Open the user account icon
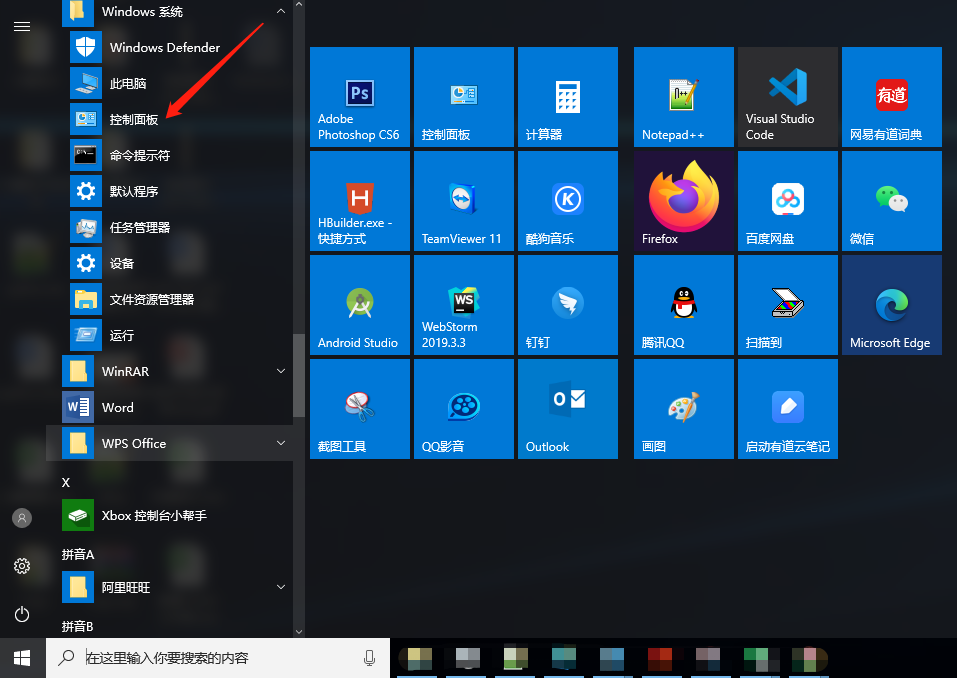957x678 pixels. pos(22,518)
